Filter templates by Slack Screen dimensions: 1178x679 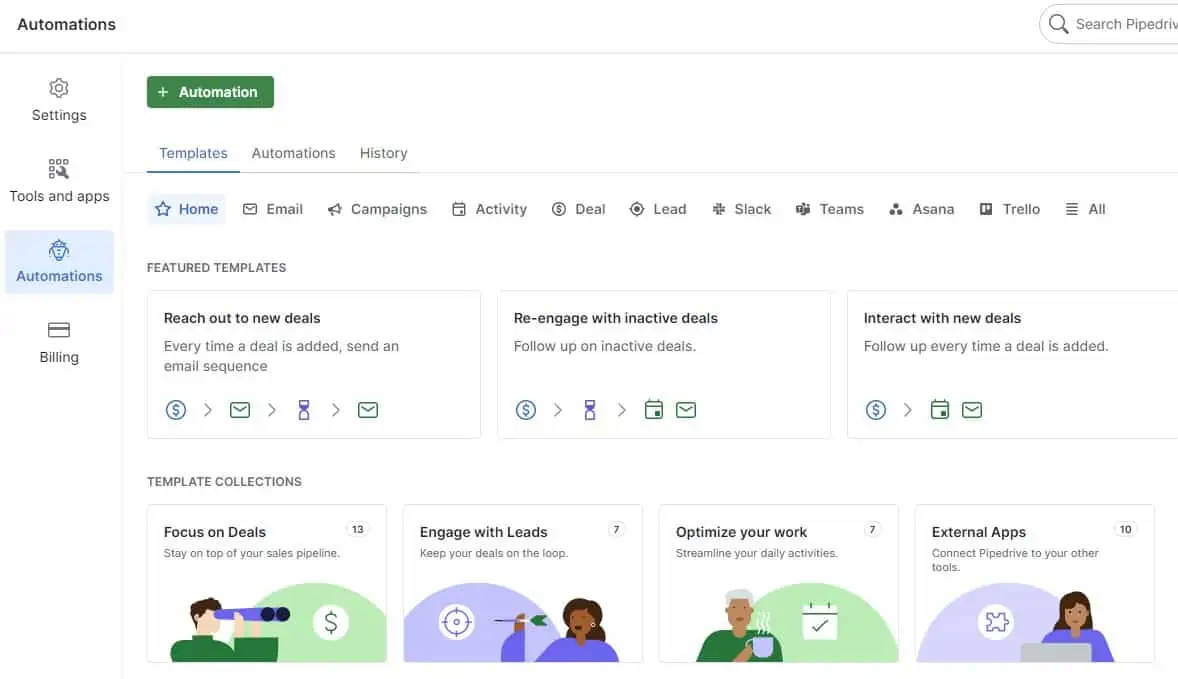click(x=742, y=210)
